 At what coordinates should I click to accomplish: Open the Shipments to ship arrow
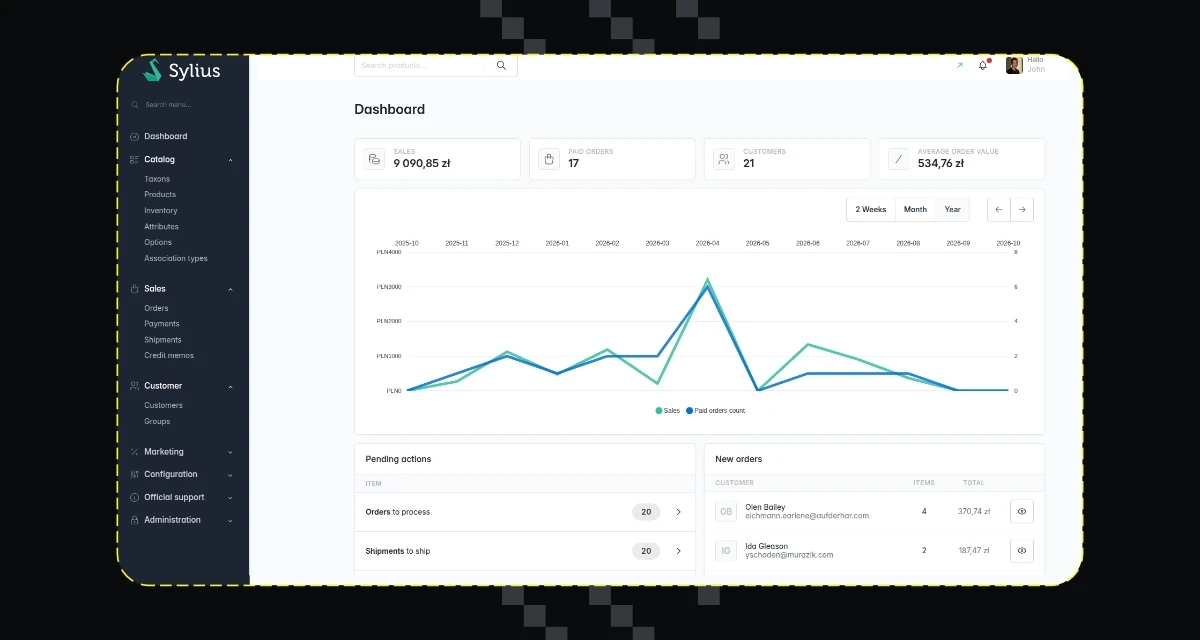pos(679,551)
